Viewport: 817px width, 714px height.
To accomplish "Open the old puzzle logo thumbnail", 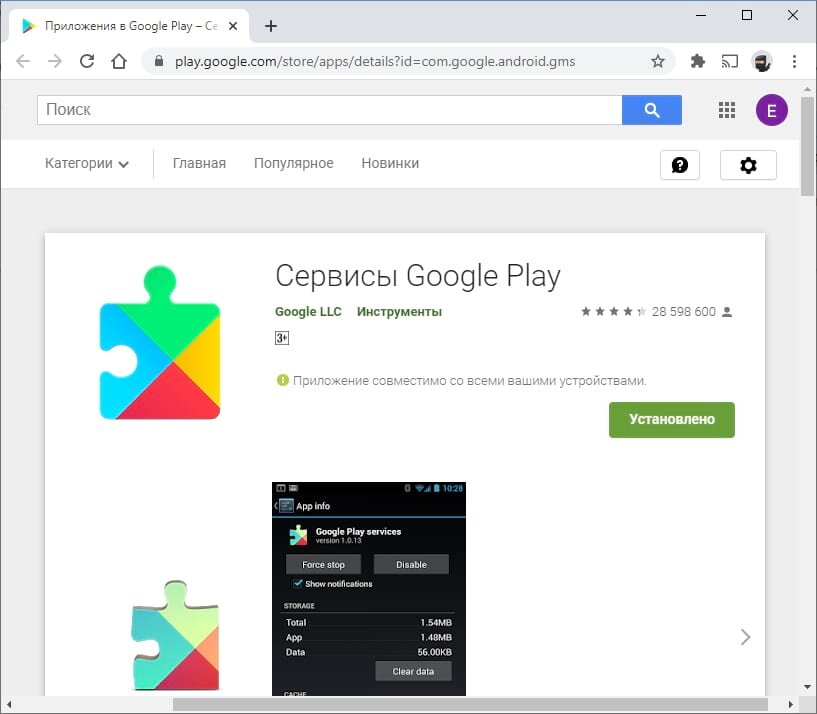I will coord(176,635).
